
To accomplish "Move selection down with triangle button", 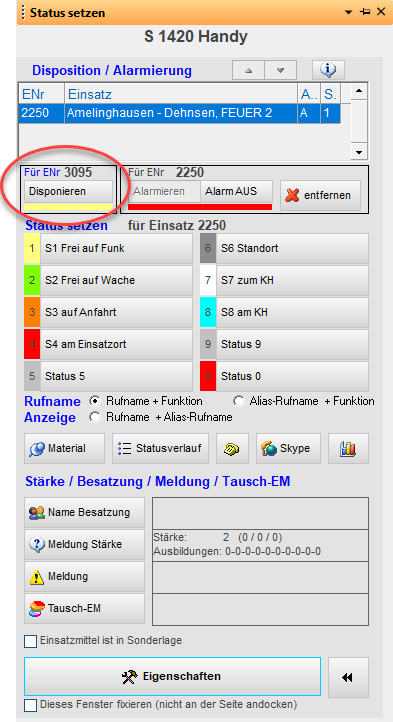I will coord(280,70).
